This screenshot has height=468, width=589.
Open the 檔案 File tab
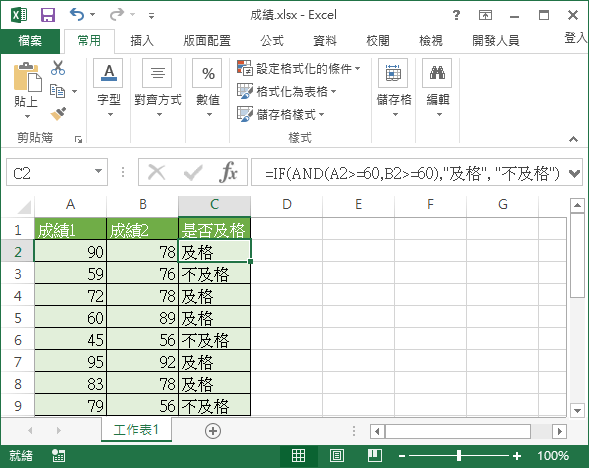[30, 41]
